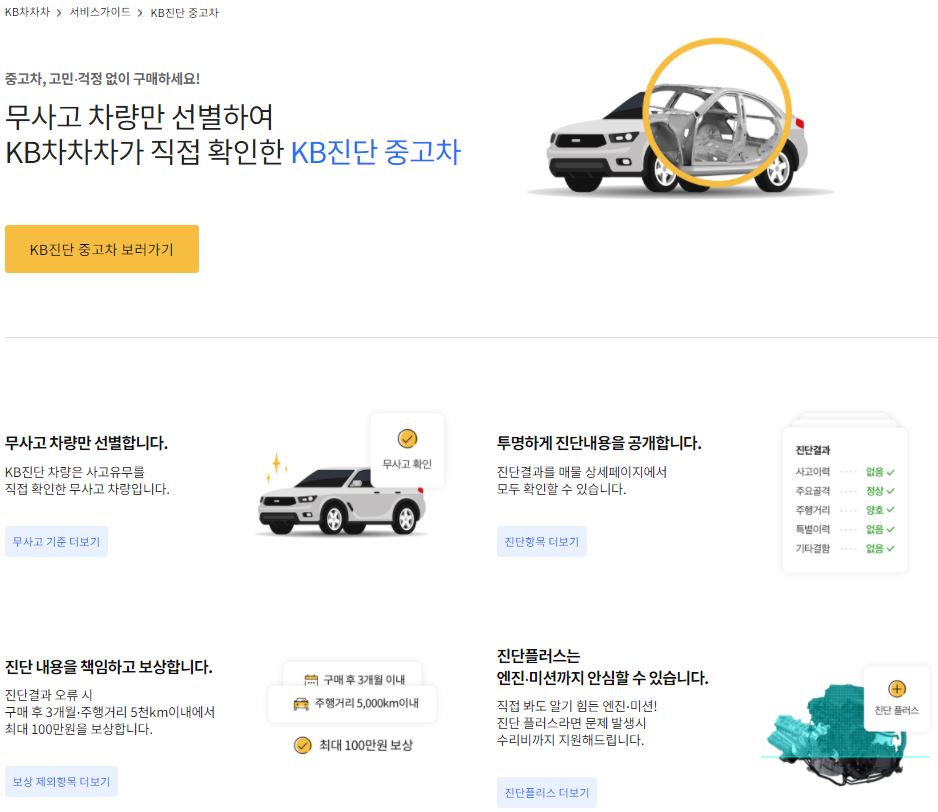
Task: Click the 최대 100만원 보상 label
Action: pos(366,746)
